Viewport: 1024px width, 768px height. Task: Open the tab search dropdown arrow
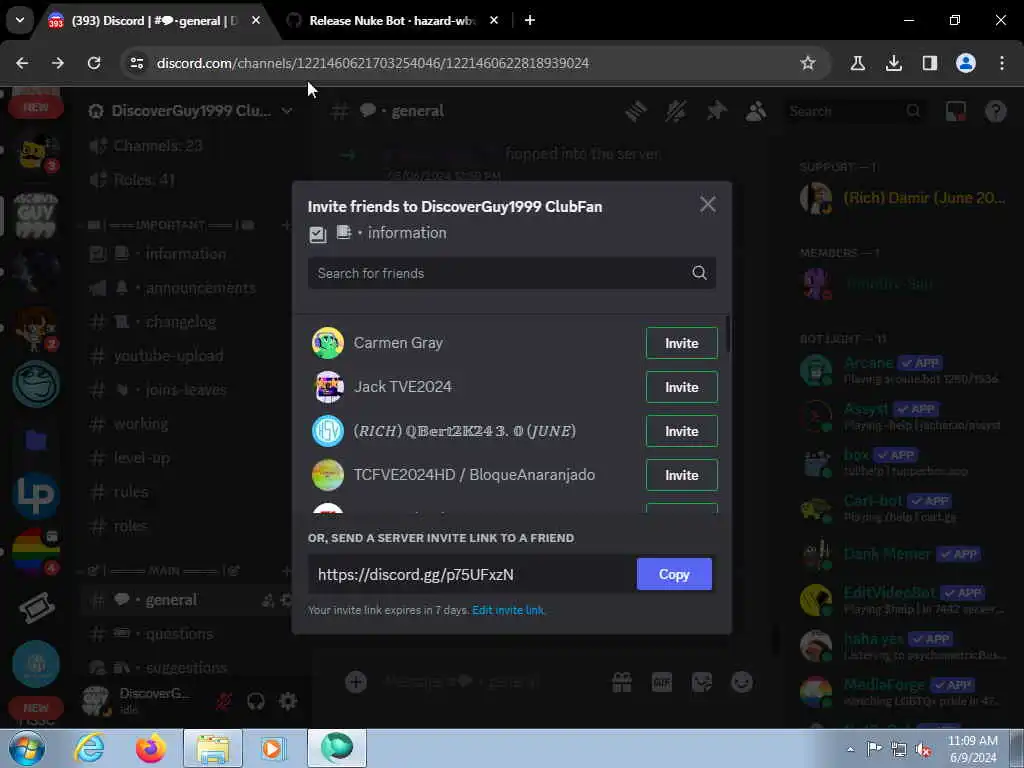tap(20, 20)
